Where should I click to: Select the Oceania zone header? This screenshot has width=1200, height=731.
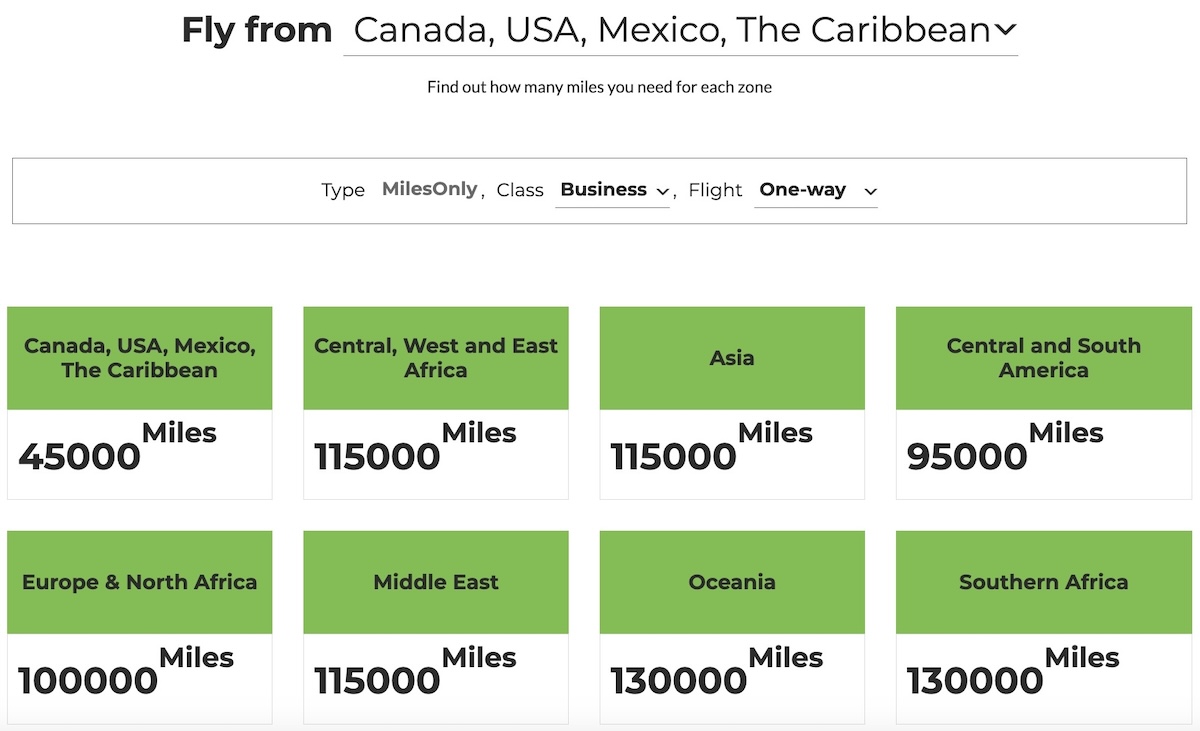point(732,582)
